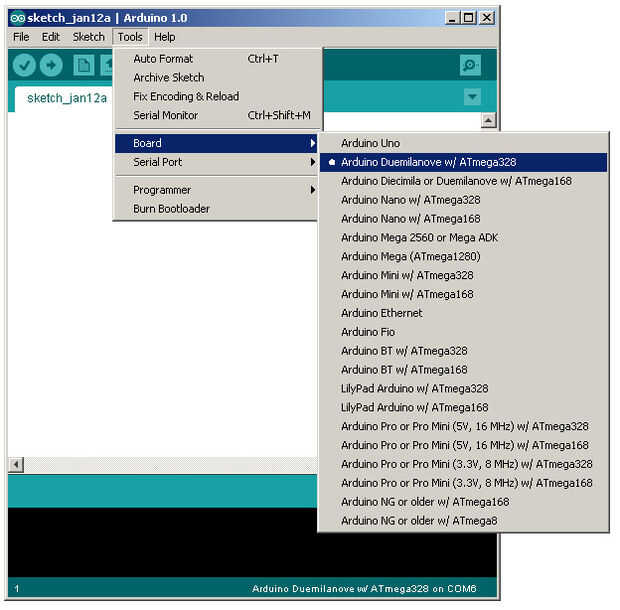The height and width of the screenshot is (610, 620).
Task: Select Arduino Fio board
Action: (x=463, y=332)
